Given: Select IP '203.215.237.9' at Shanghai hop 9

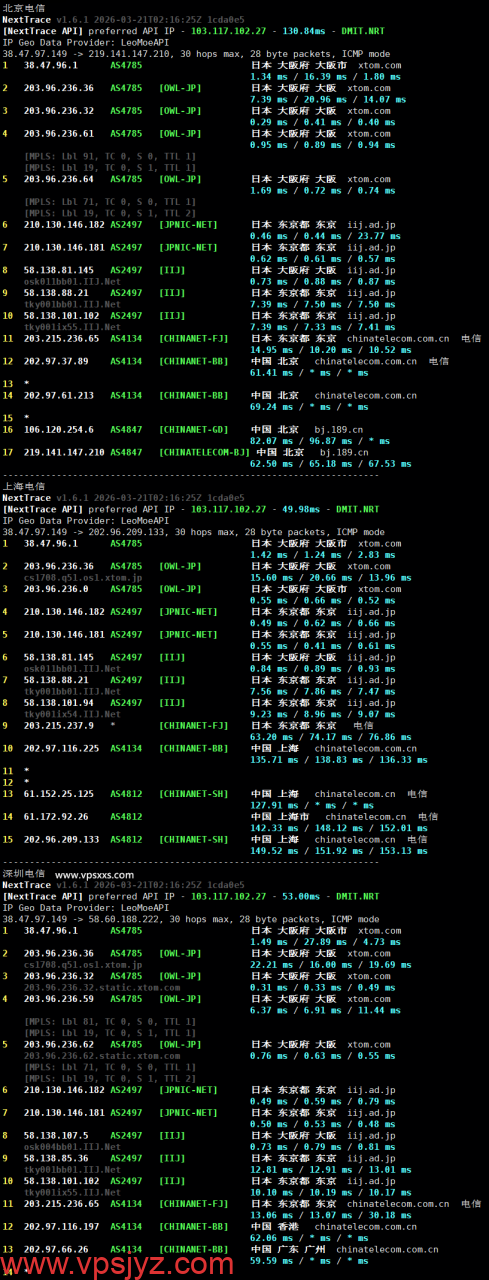Looking at the screenshot, I should pyautogui.click(x=57, y=726).
